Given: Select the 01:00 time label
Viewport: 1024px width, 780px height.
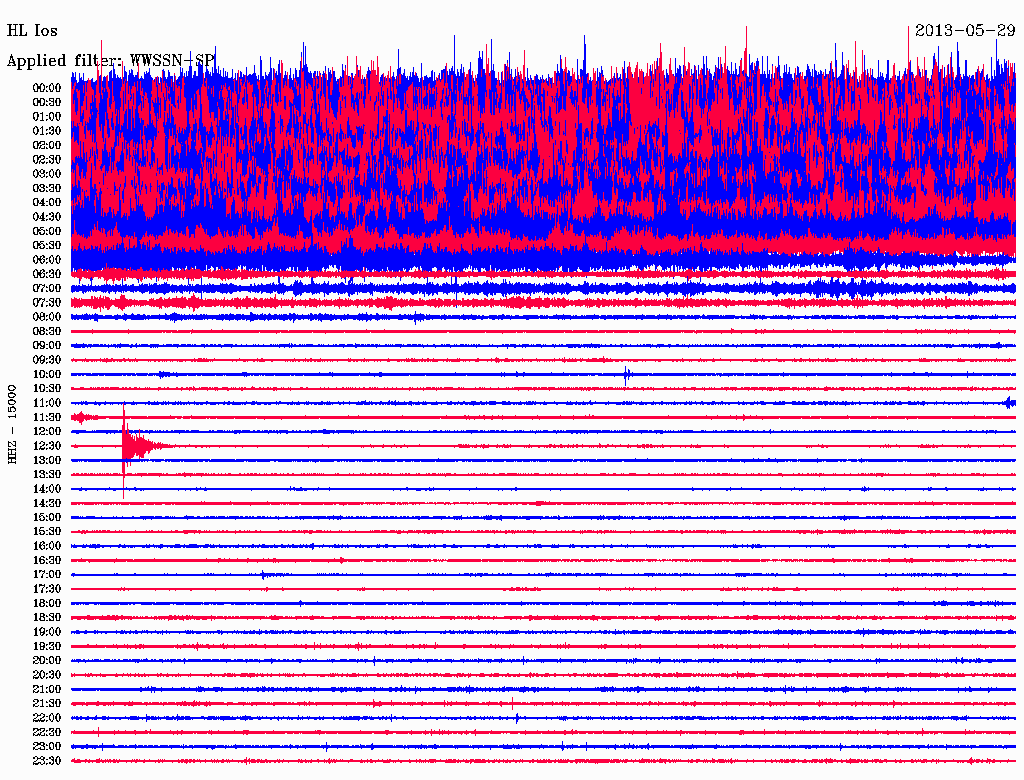Looking at the screenshot, I should pyautogui.click(x=46, y=116).
